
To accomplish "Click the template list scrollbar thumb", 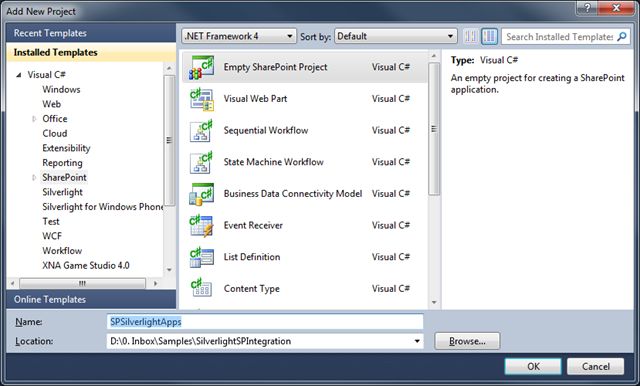I will click(434, 129).
